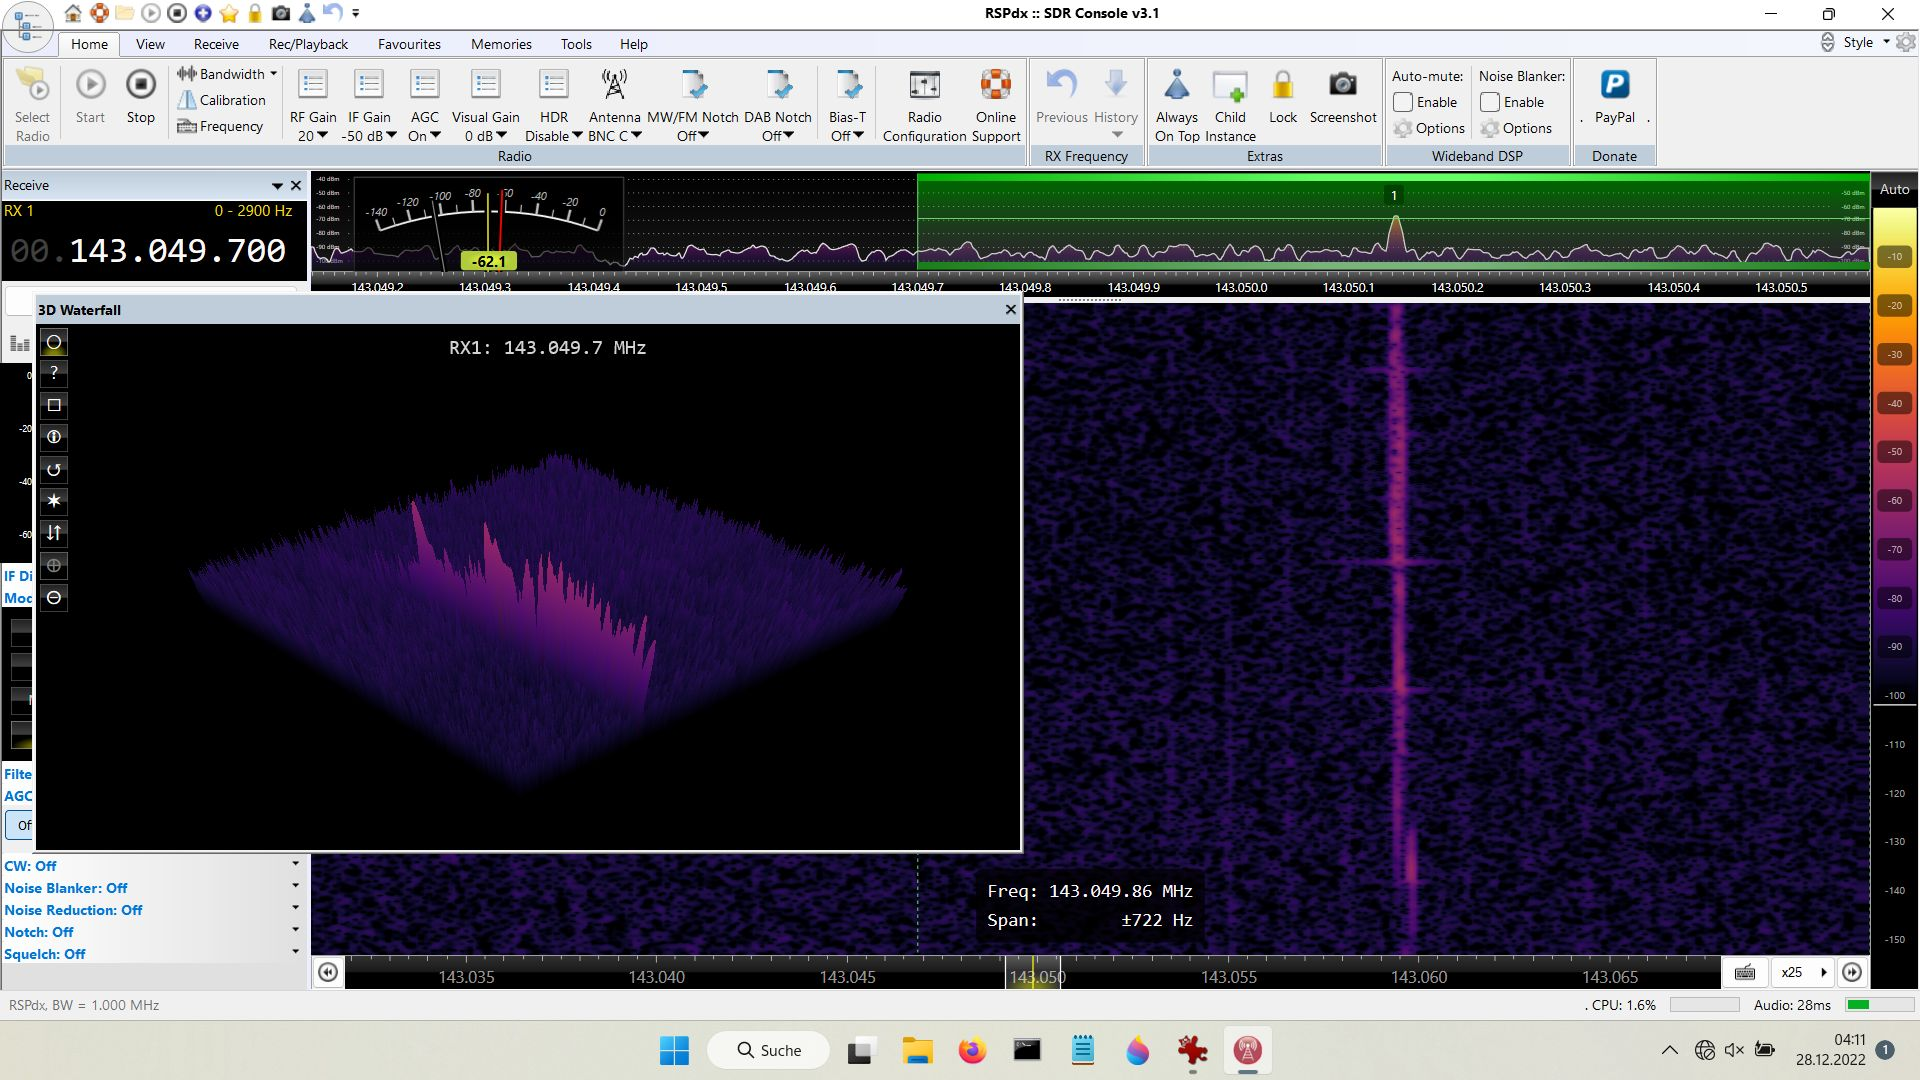Open Firefox from taskbar

point(971,1050)
